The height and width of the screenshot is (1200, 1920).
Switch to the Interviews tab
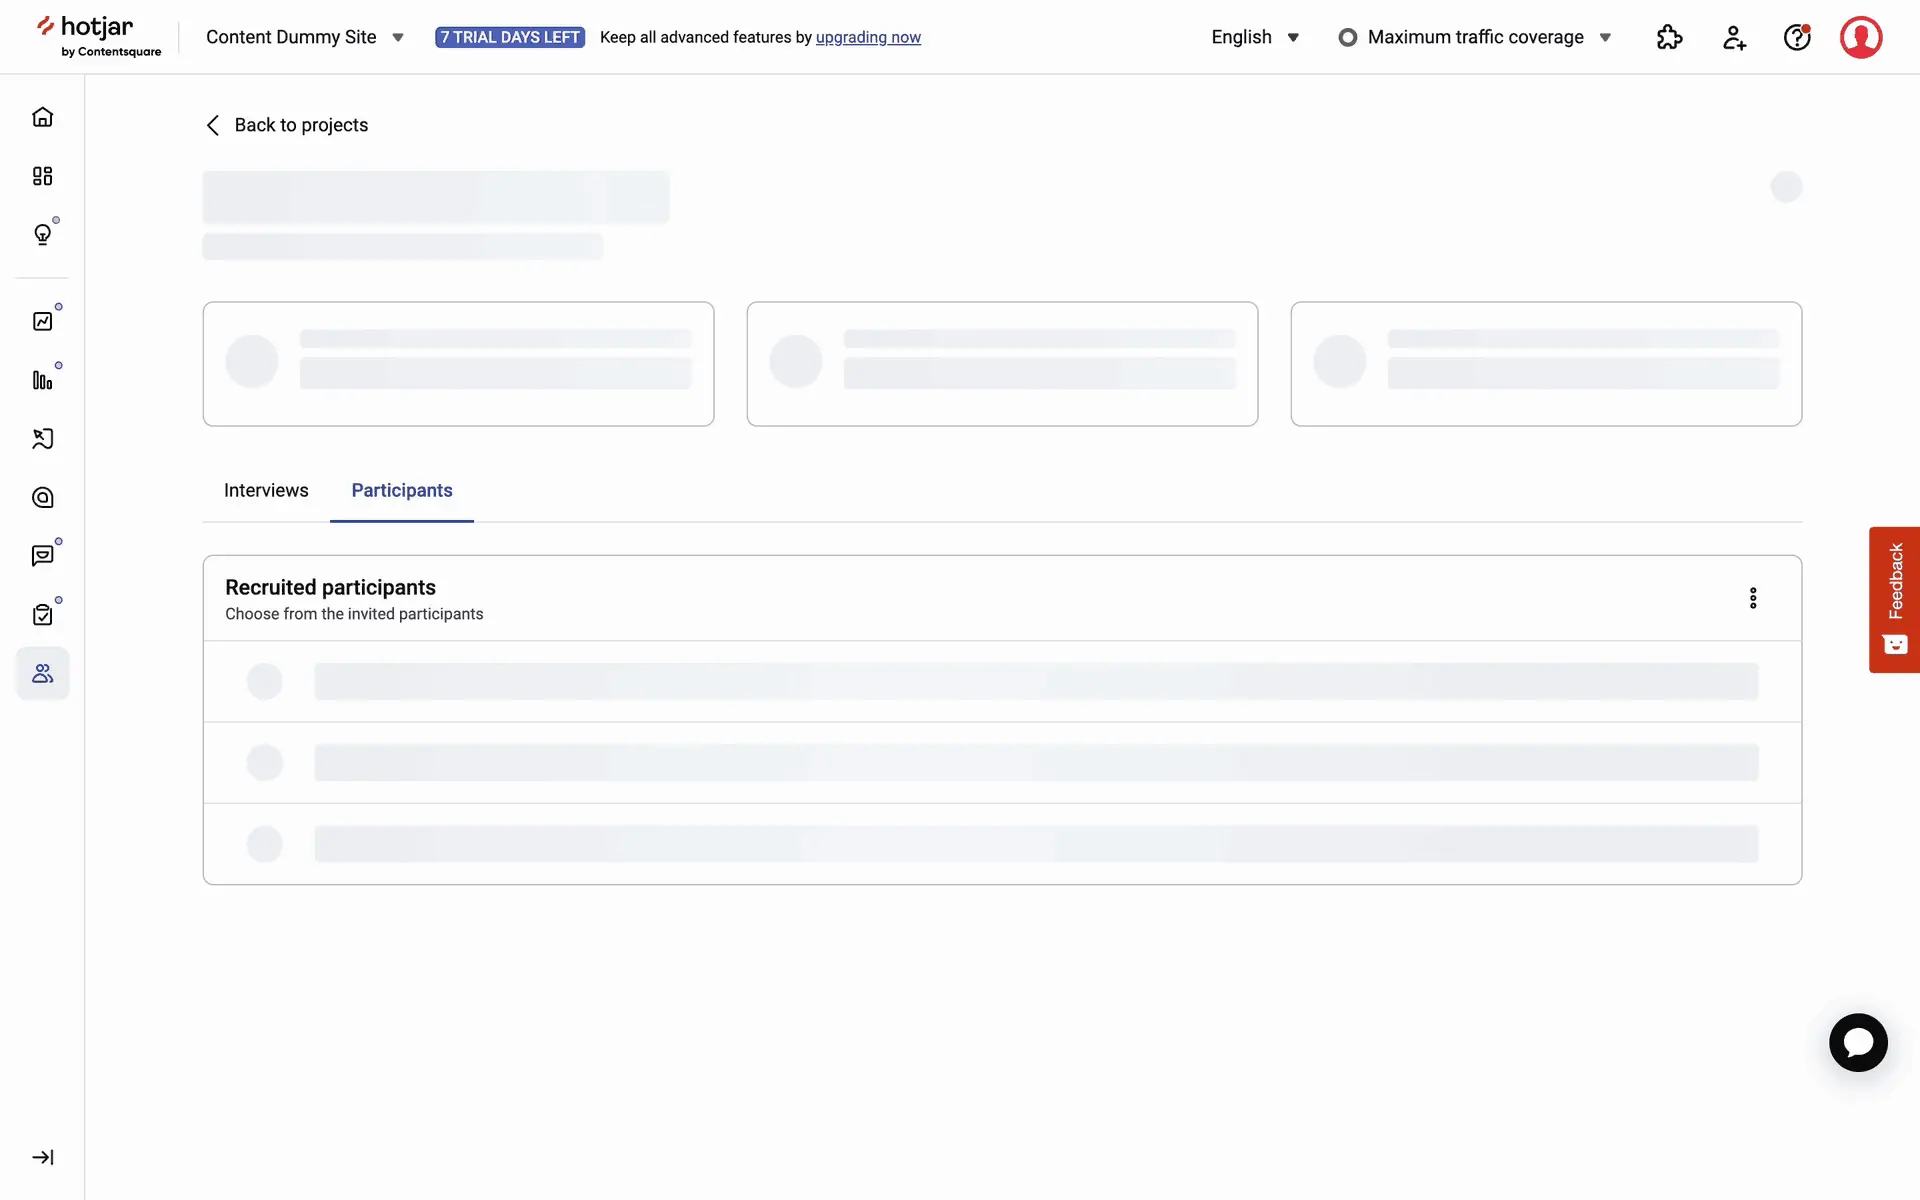pyautogui.click(x=266, y=490)
